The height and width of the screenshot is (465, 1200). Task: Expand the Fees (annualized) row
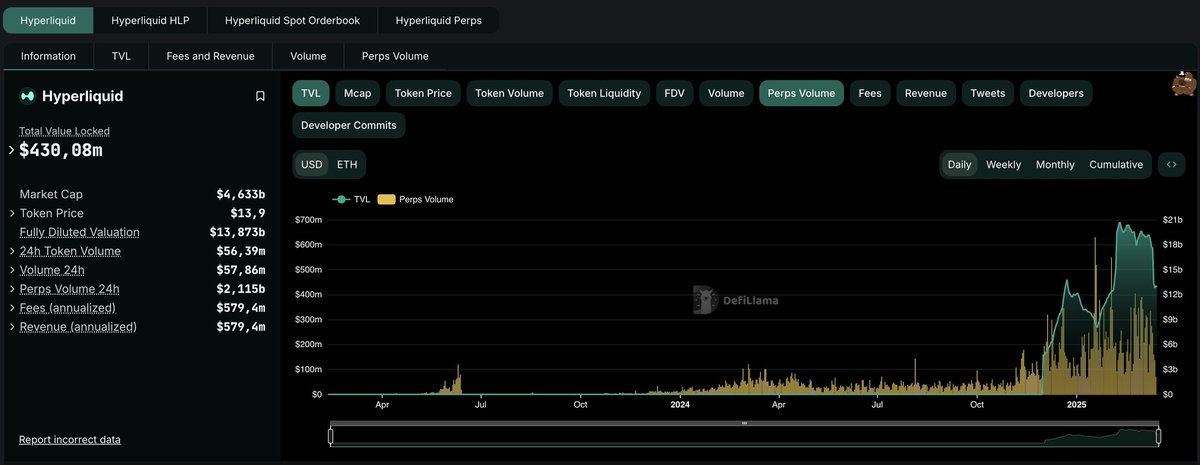12,308
